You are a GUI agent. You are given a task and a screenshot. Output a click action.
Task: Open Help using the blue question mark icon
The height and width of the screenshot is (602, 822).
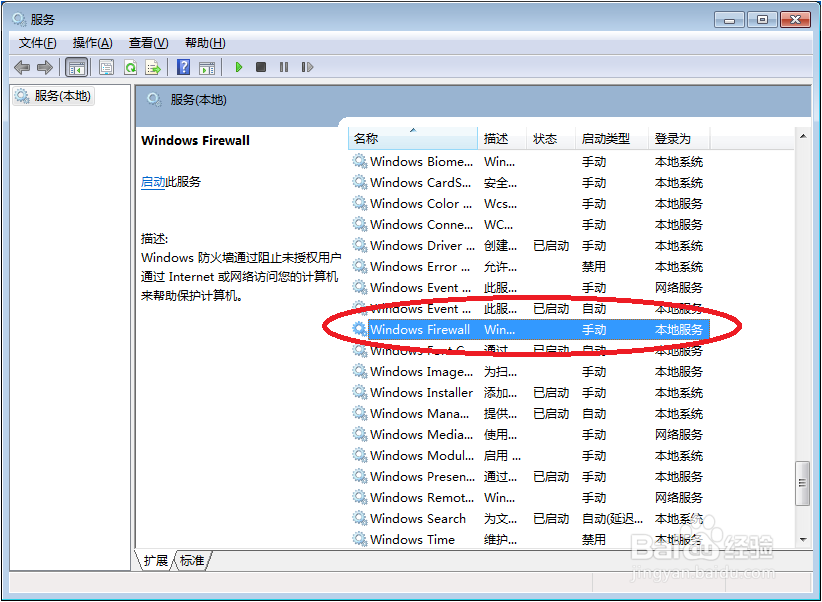click(186, 67)
